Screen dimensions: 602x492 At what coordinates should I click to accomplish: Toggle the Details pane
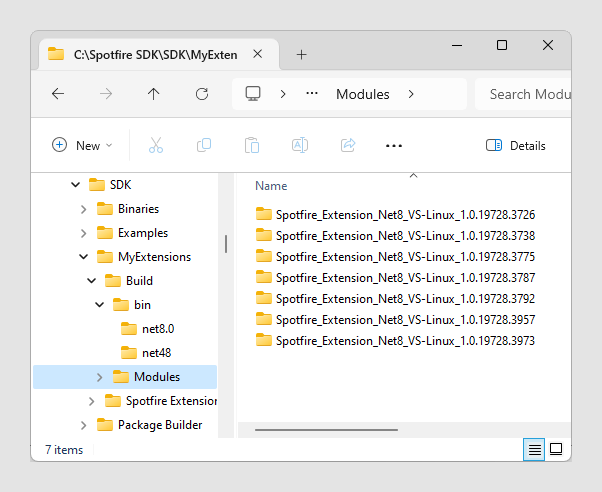(516, 145)
